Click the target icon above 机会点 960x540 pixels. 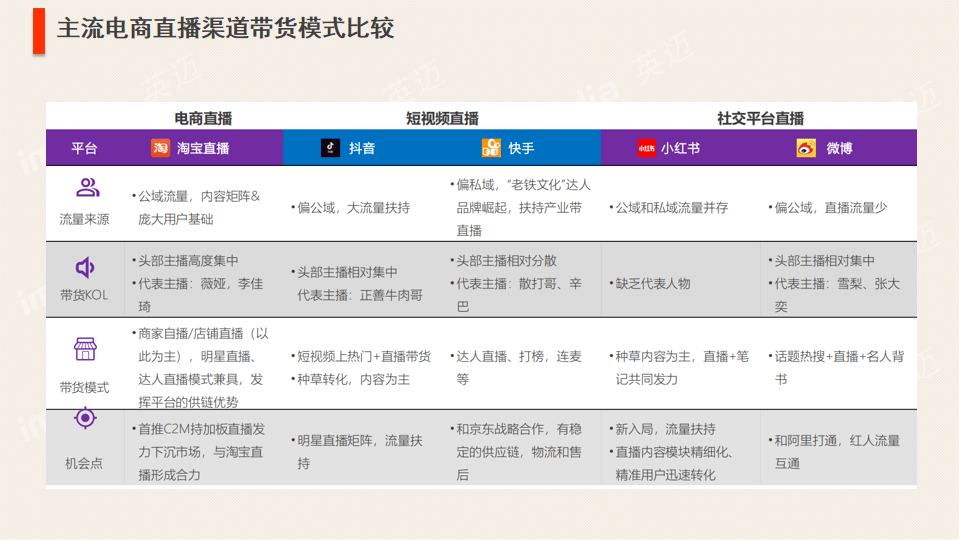pyautogui.click(x=85, y=418)
